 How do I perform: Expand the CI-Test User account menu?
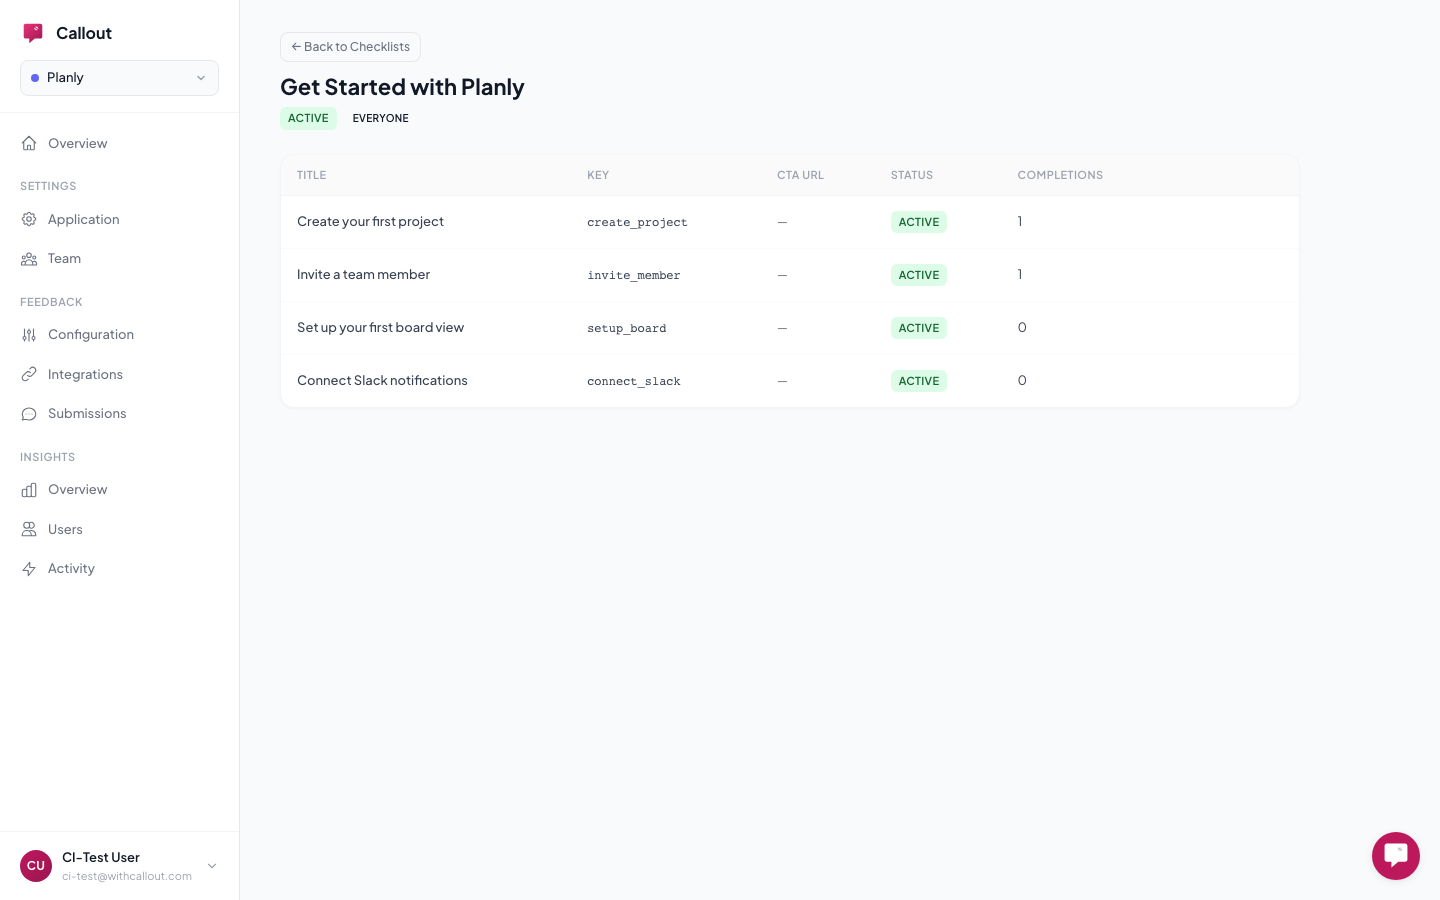211,866
